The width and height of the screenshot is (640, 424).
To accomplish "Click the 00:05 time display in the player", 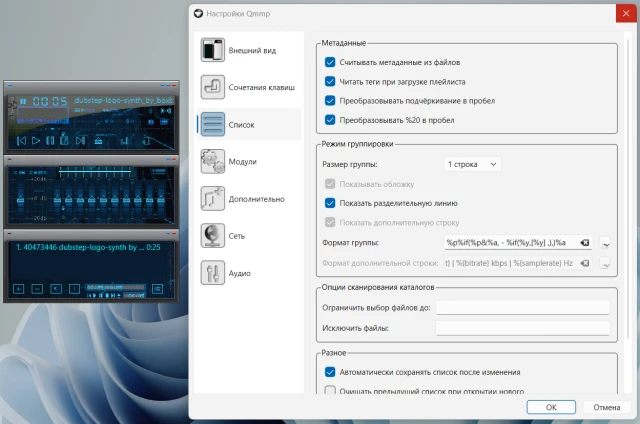I will click(50, 101).
